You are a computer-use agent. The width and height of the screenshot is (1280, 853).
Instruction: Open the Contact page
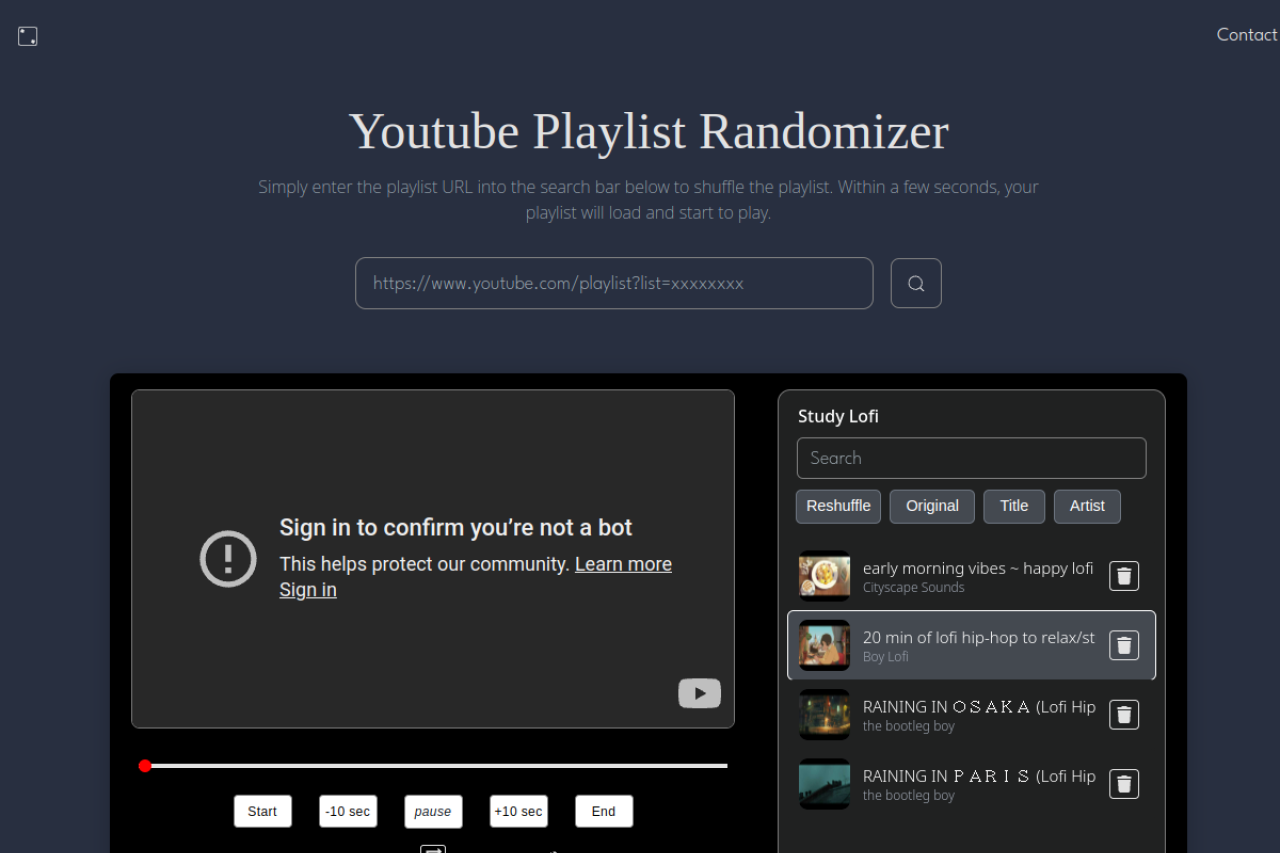(x=1246, y=34)
